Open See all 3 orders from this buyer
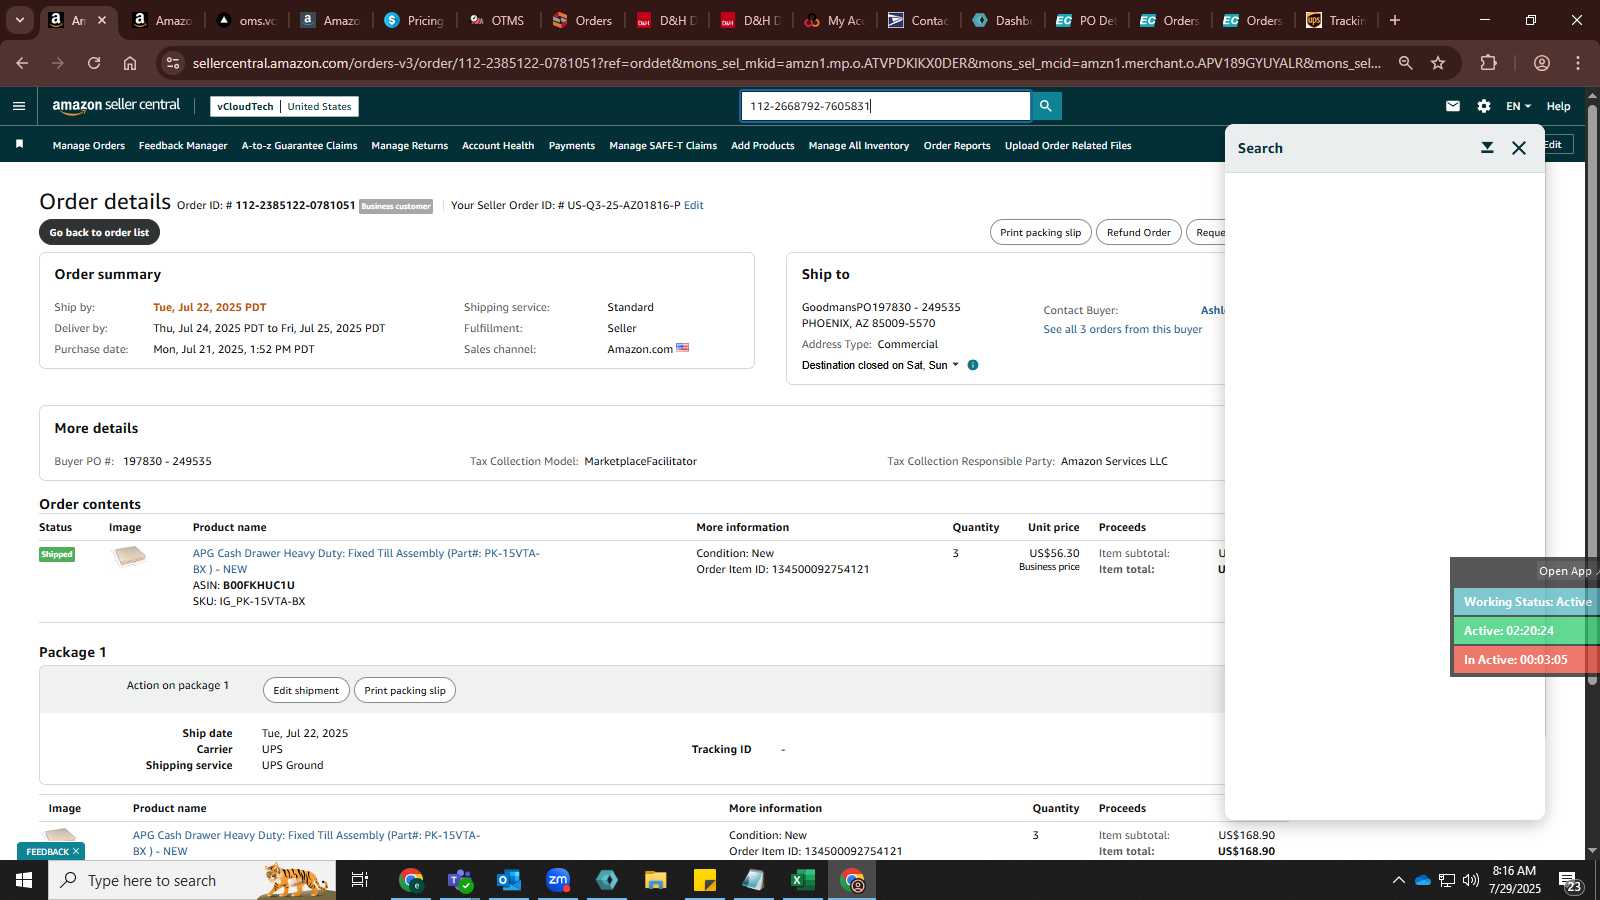 pyautogui.click(x=1123, y=329)
